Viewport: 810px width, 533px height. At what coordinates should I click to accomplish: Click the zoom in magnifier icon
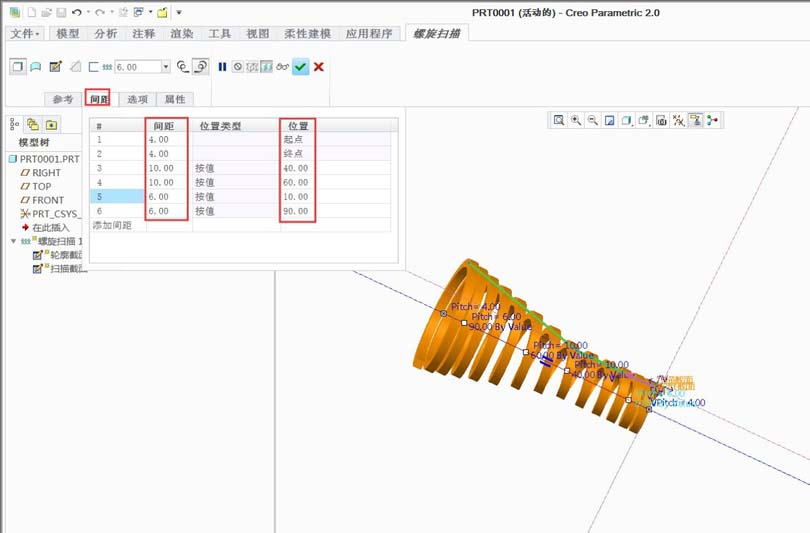pyautogui.click(x=575, y=120)
